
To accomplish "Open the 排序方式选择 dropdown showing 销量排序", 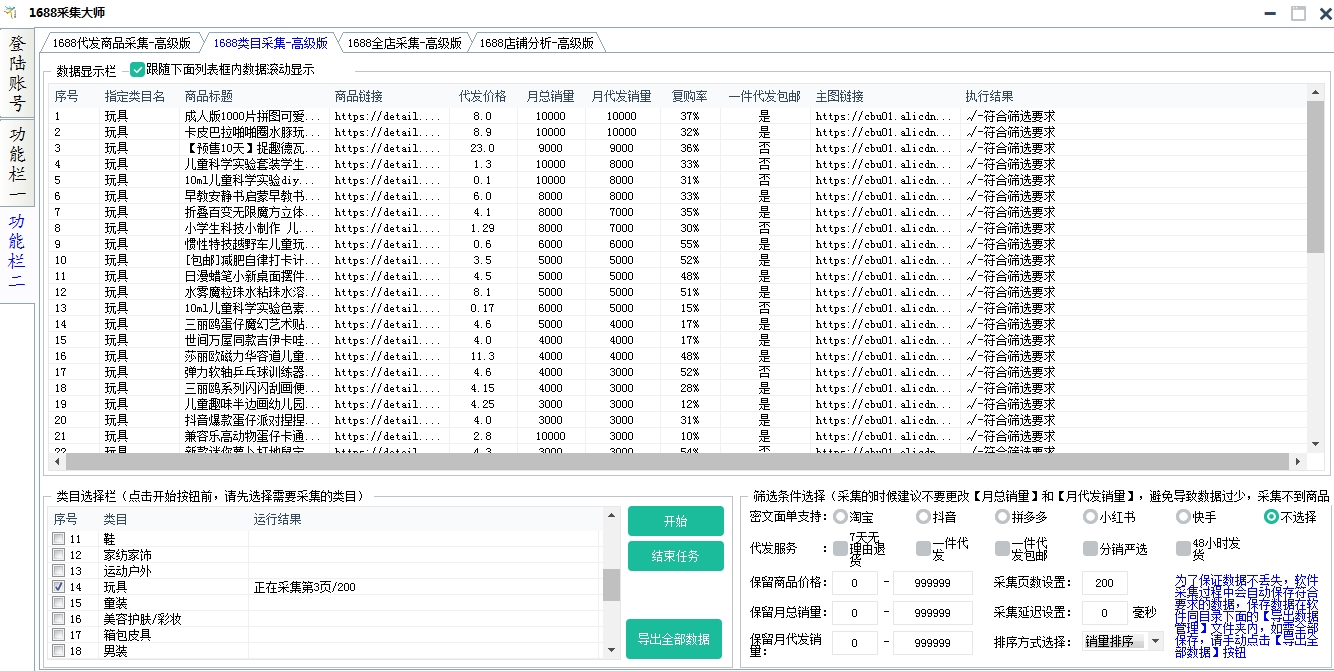I will point(1123,641).
